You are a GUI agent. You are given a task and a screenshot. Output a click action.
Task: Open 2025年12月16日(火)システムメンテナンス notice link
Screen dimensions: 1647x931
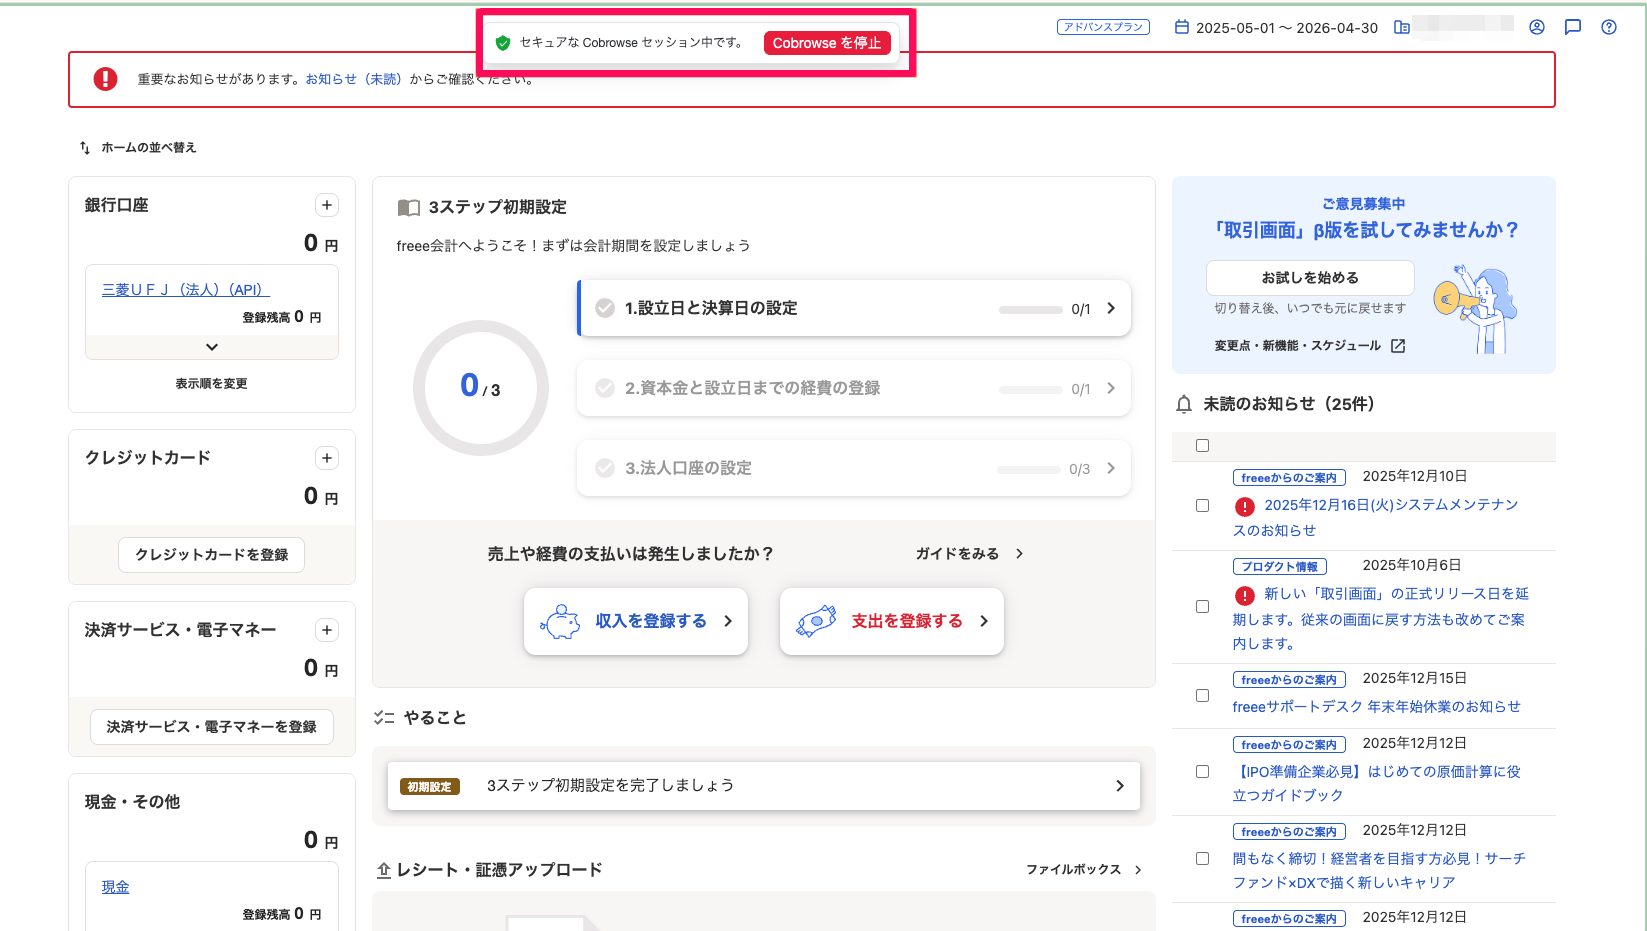click(x=1376, y=518)
